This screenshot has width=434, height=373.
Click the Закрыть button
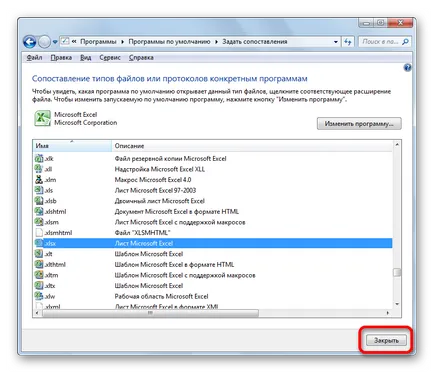pyautogui.click(x=386, y=340)
